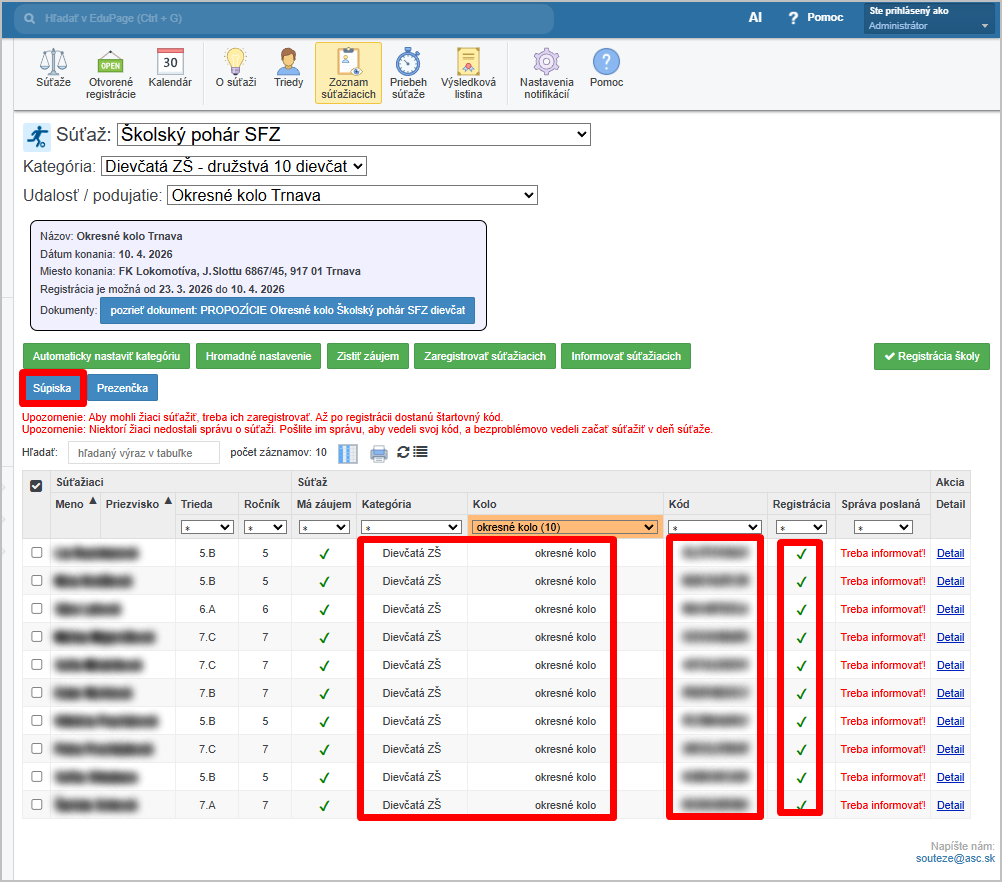This screenshot has width=1002, height=882.
Task: Switch to the Prezenčka tab
Action: tap(122, 387)
